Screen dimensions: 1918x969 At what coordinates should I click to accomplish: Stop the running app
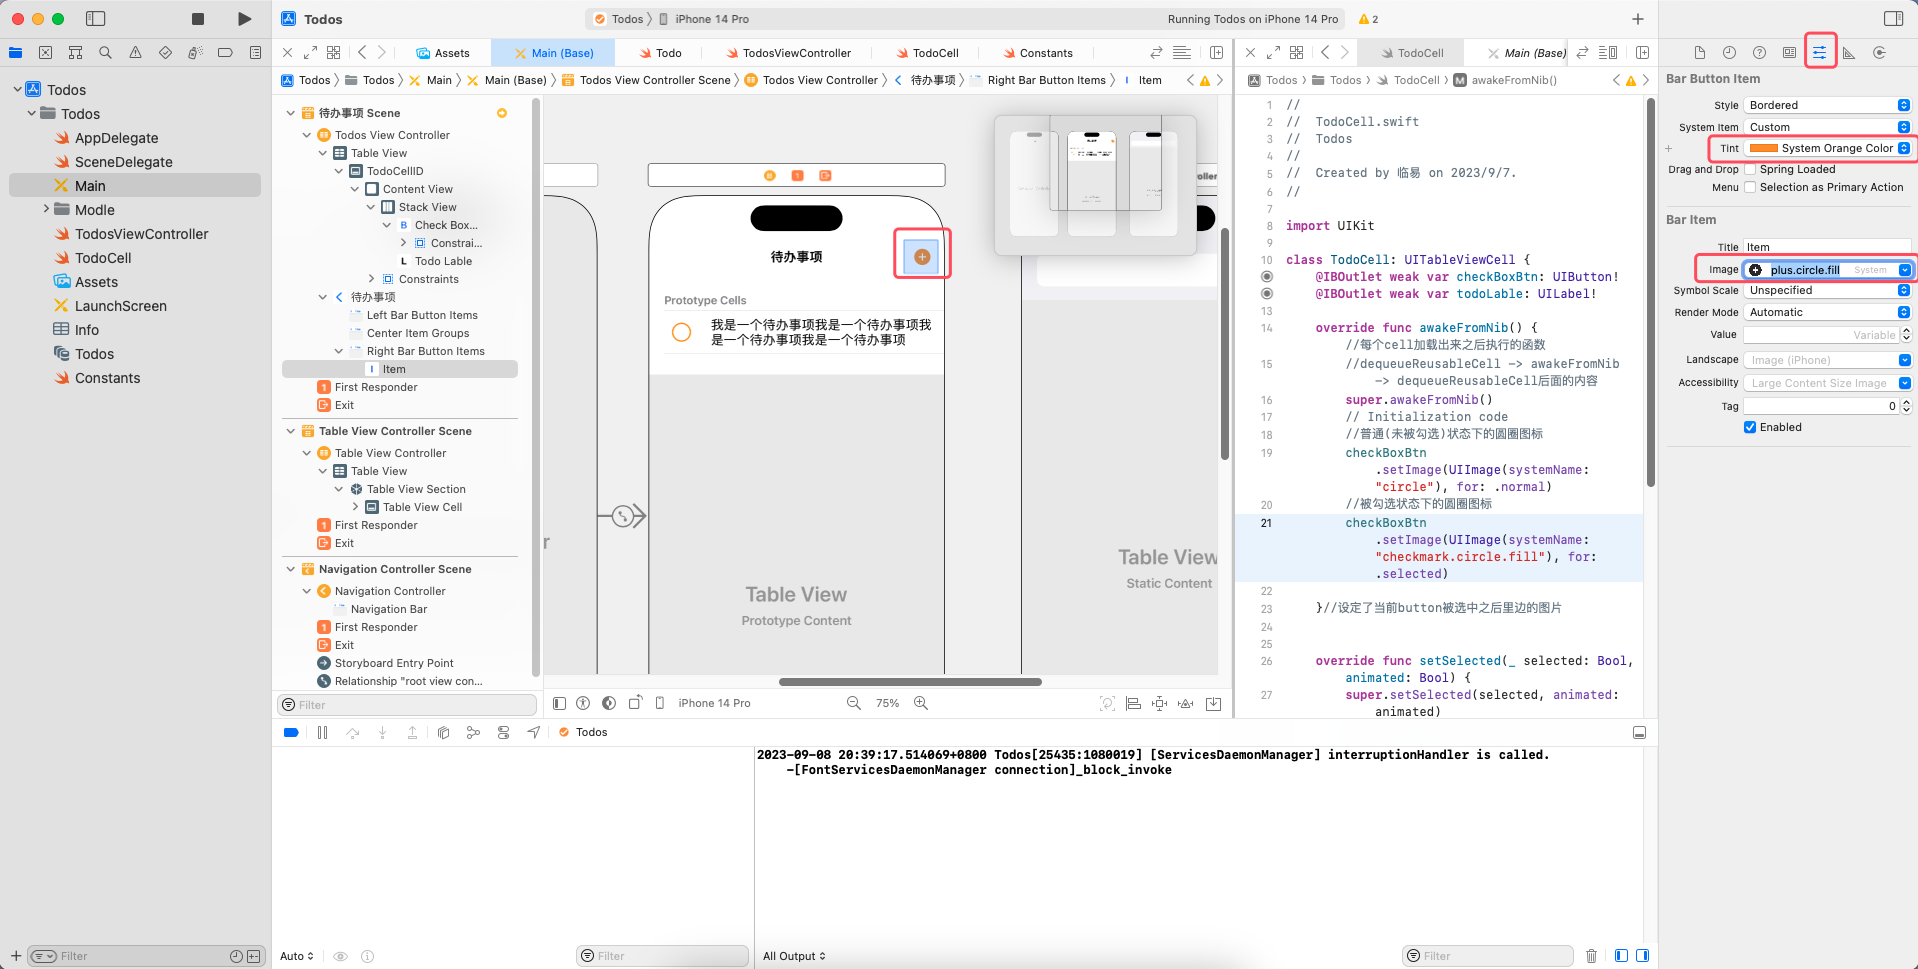pyautogui.click(x=197, y=18)
